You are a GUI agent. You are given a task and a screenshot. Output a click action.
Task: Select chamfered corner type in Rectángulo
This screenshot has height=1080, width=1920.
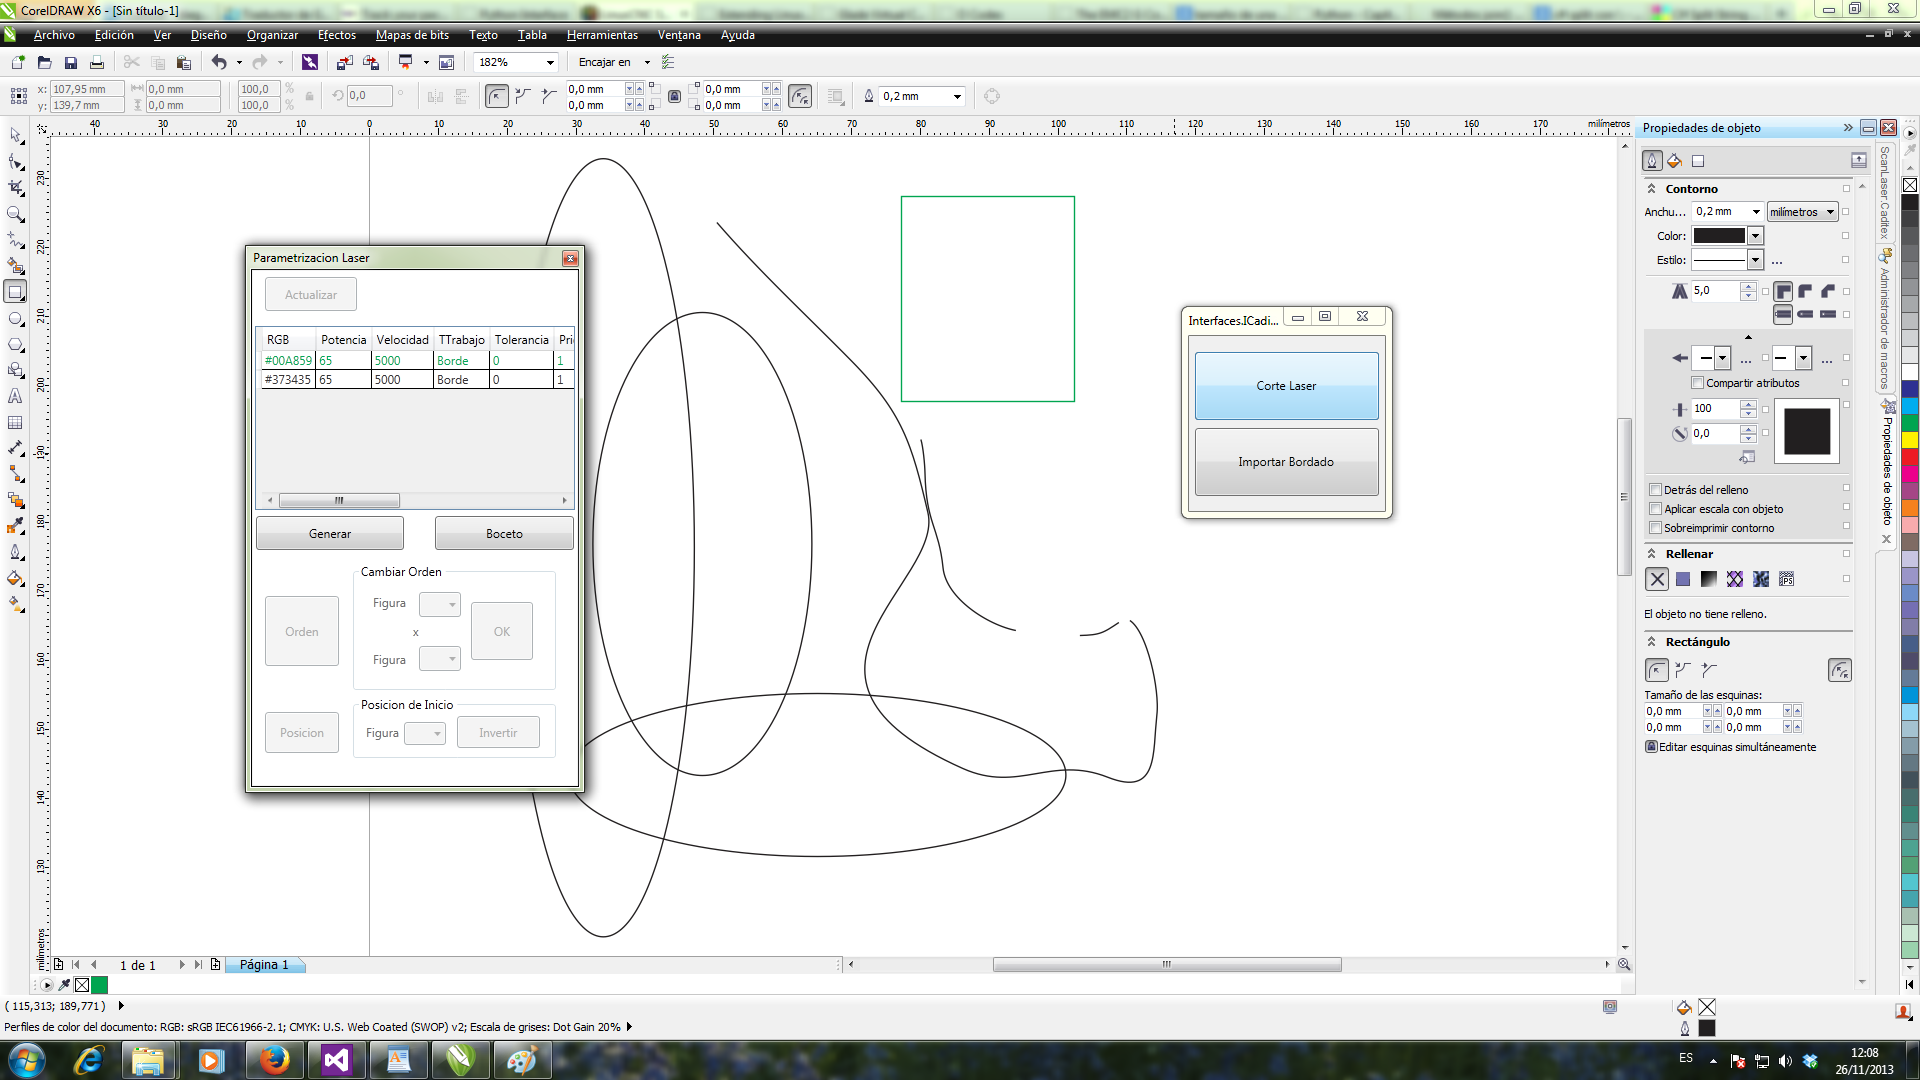point(1709,670)
